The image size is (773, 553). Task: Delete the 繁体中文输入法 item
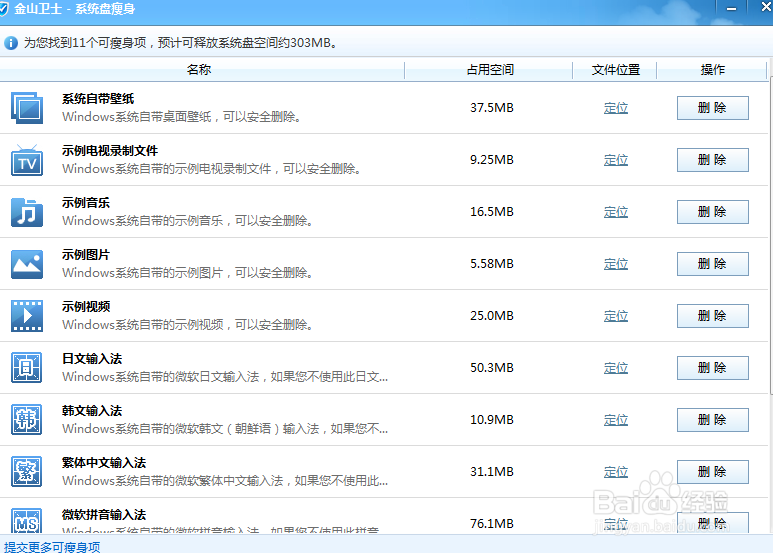(712, 472)
